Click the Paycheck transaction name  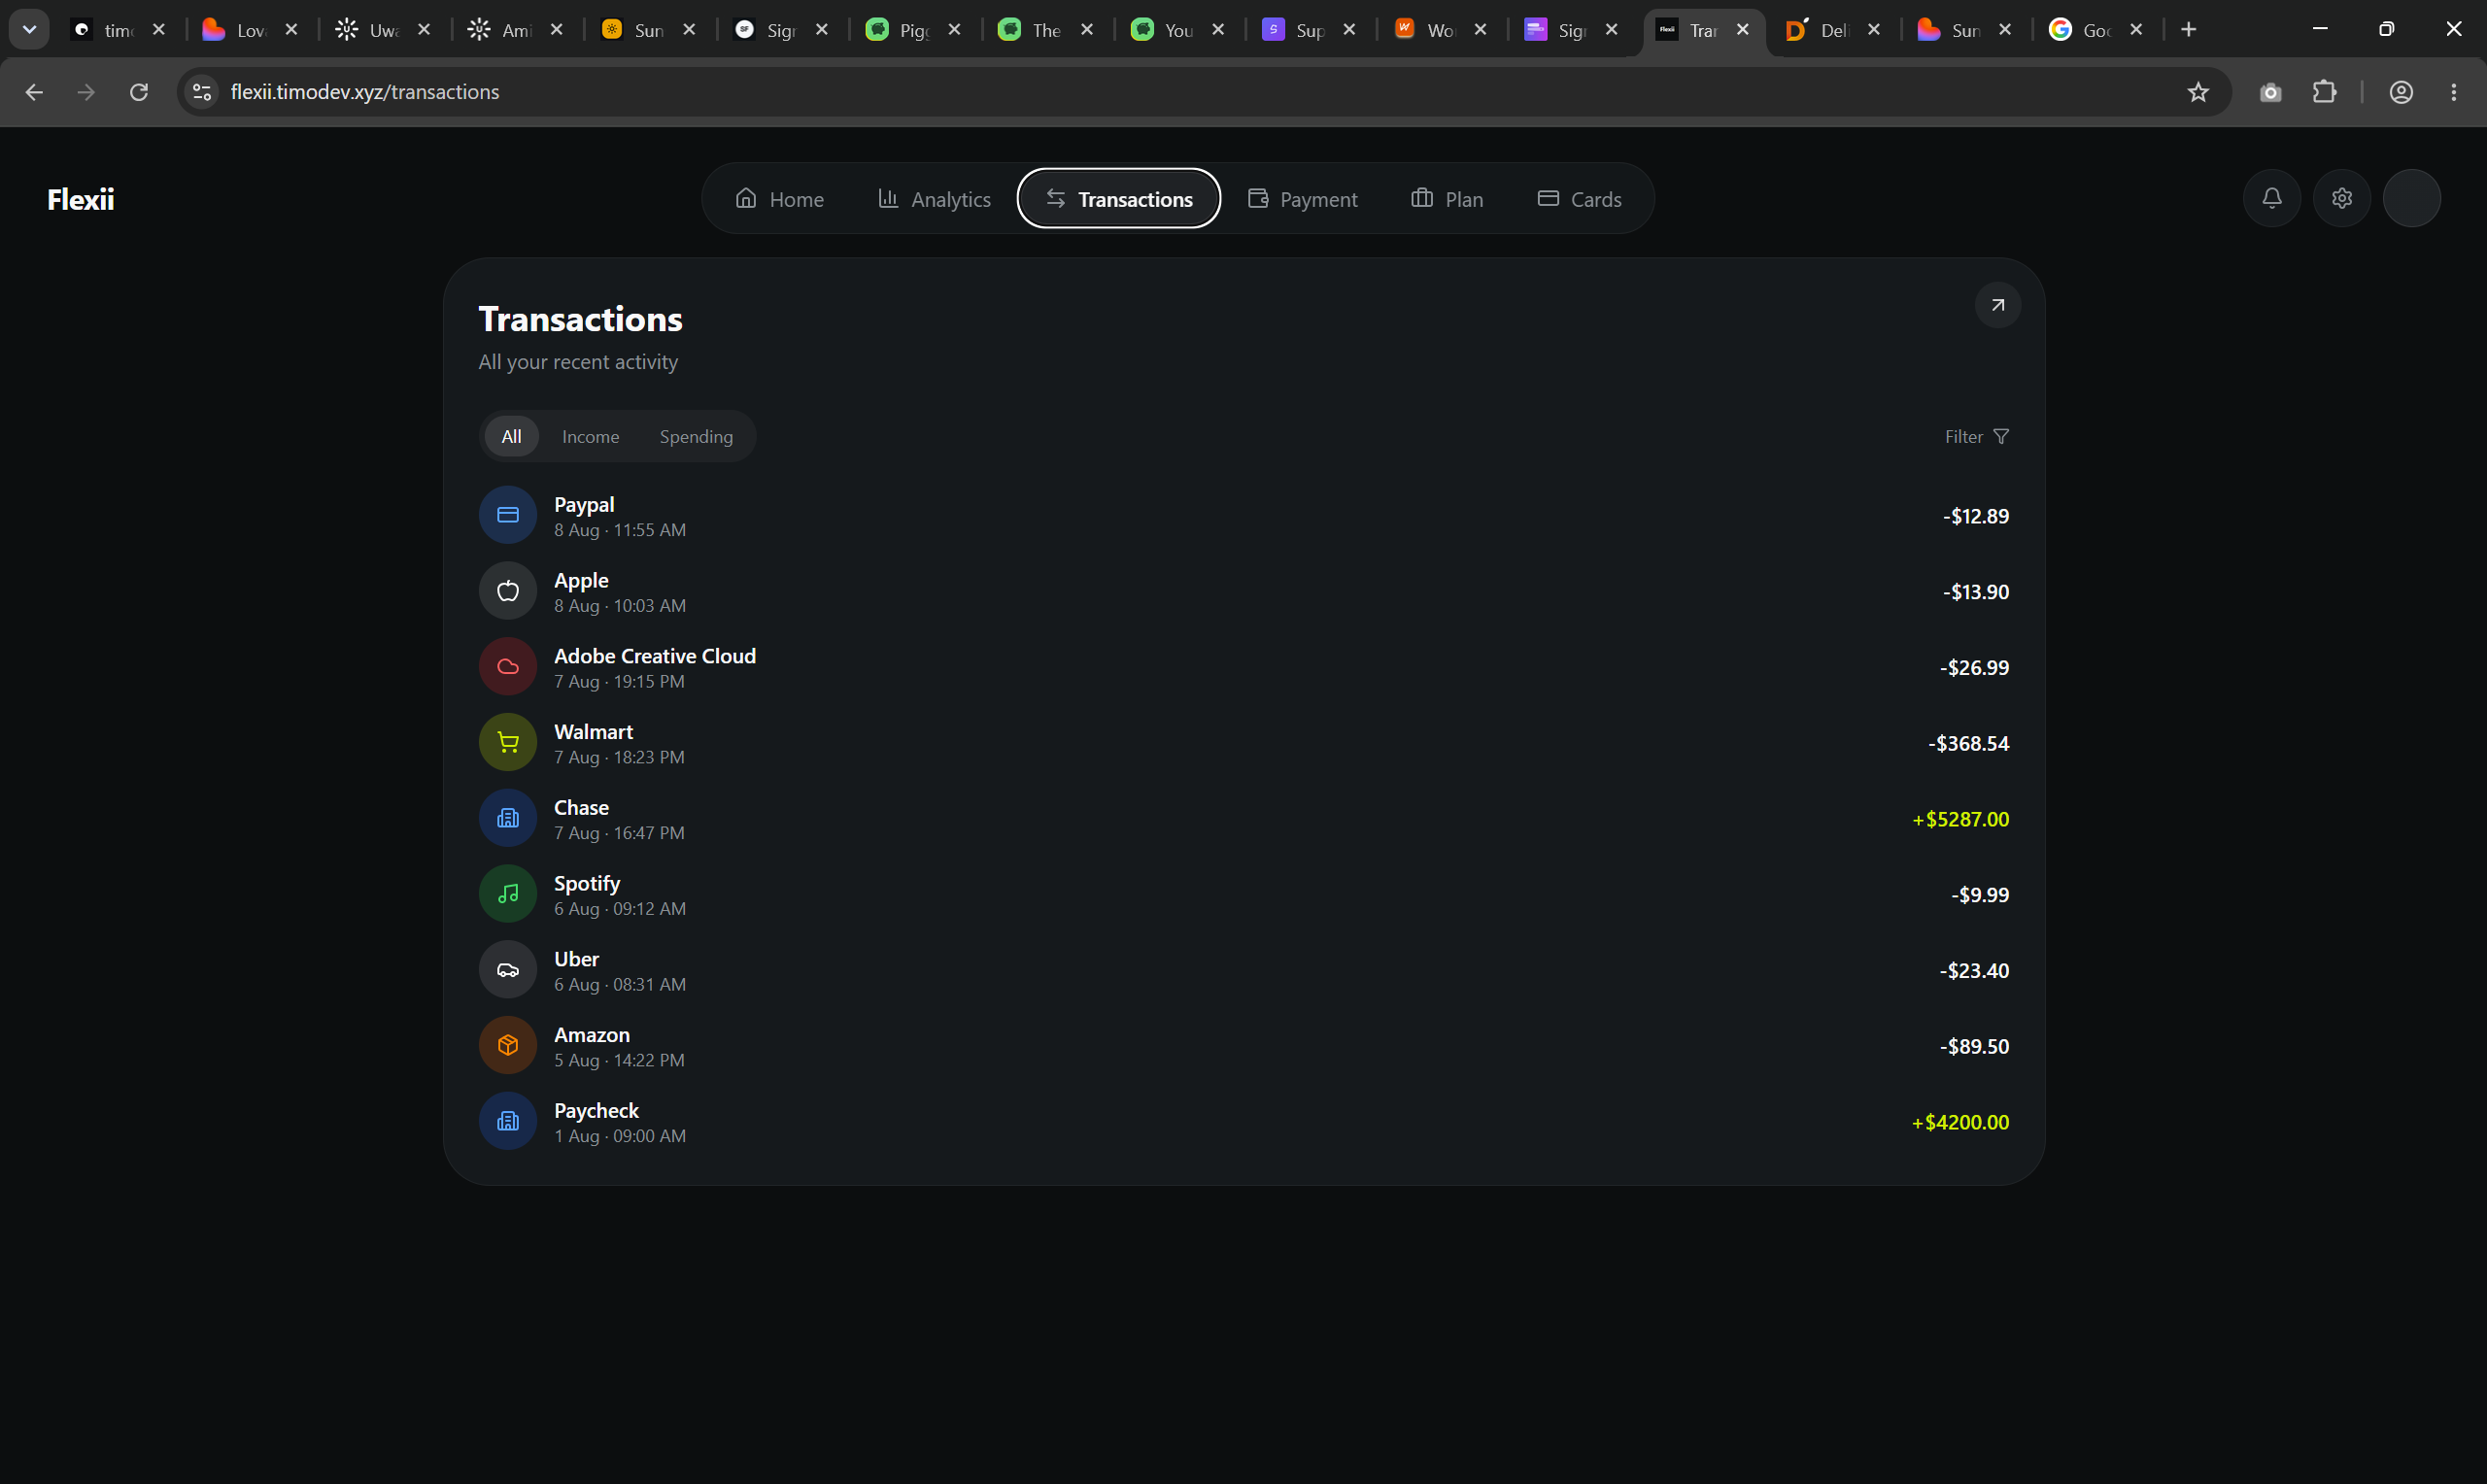(596, 1111)
